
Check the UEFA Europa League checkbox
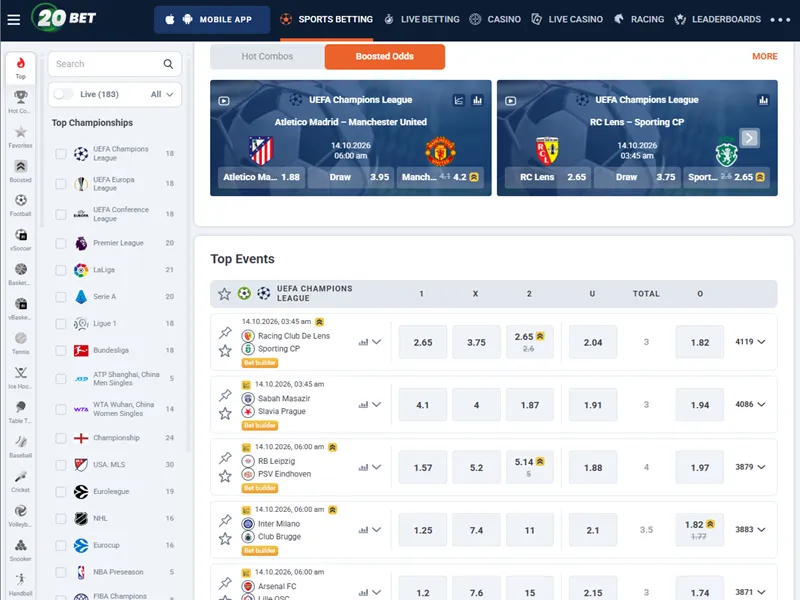[61, 184]
